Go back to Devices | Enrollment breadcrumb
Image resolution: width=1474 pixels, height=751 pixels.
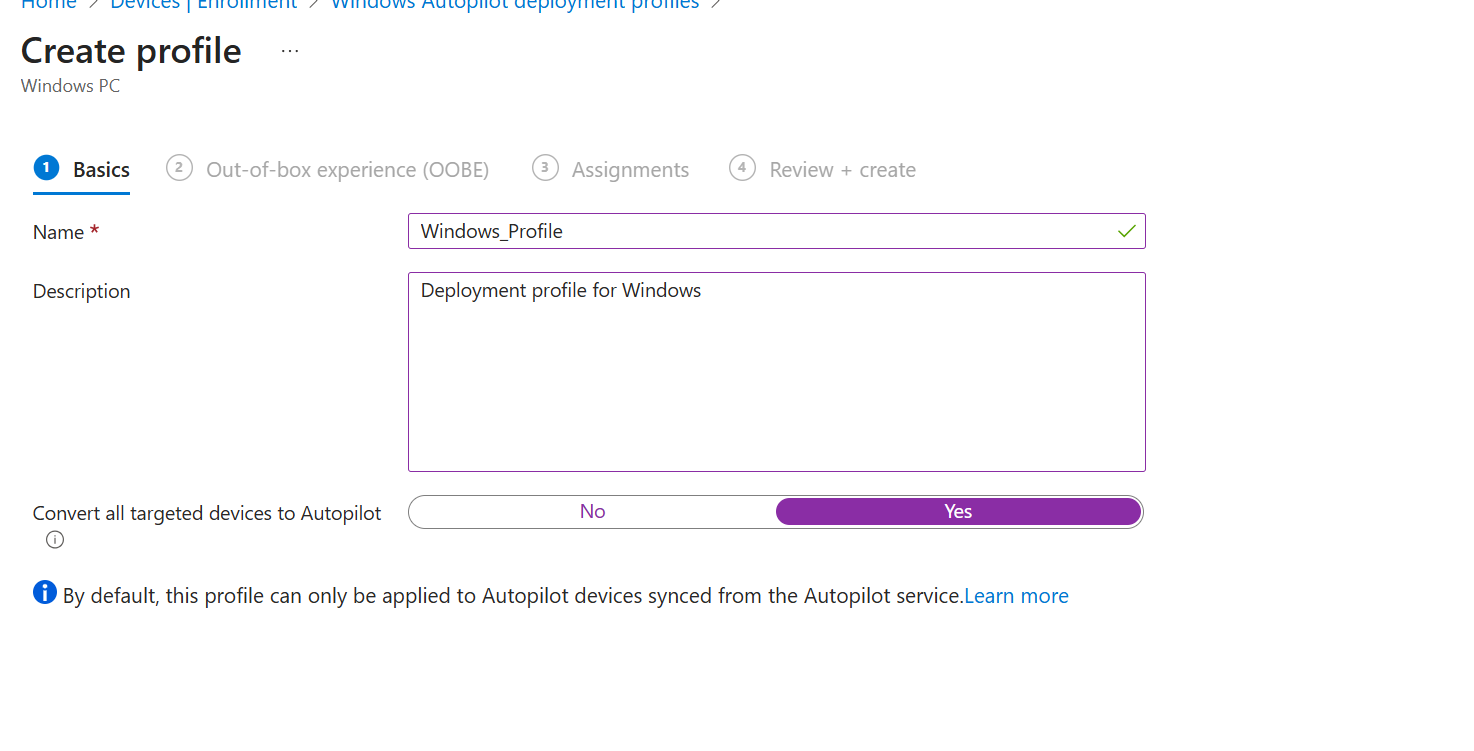click(204, 4)
